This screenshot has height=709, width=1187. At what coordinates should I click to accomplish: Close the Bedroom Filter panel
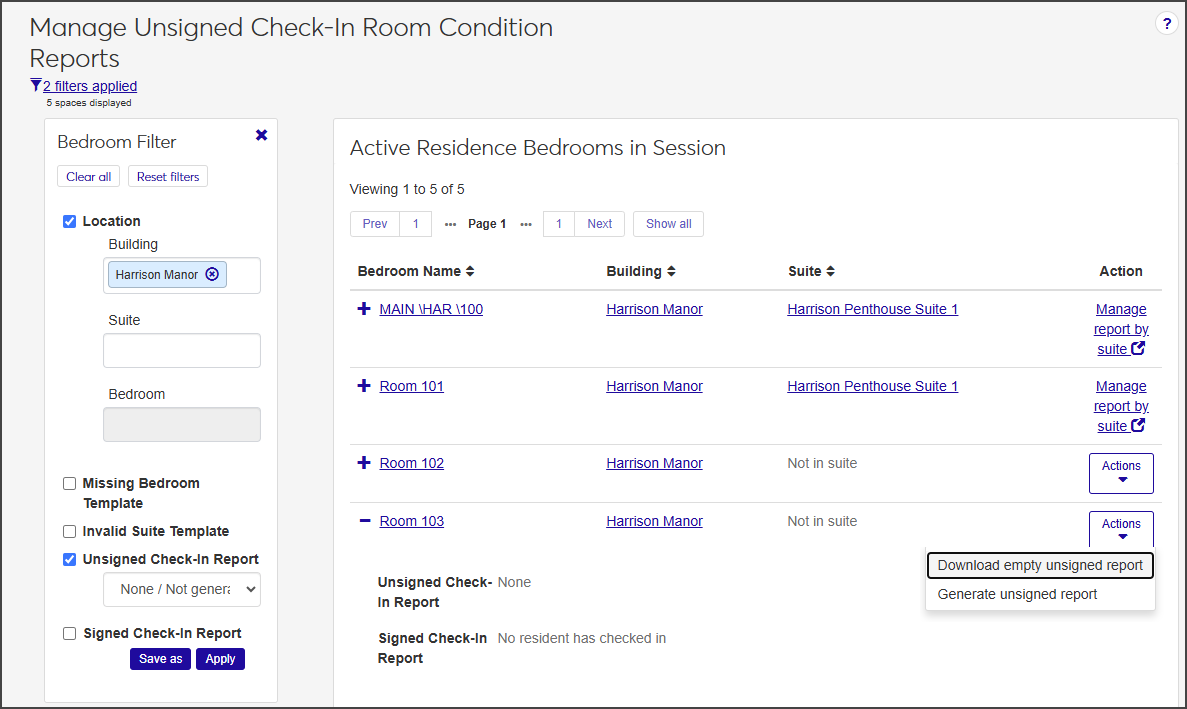(261, 135)
